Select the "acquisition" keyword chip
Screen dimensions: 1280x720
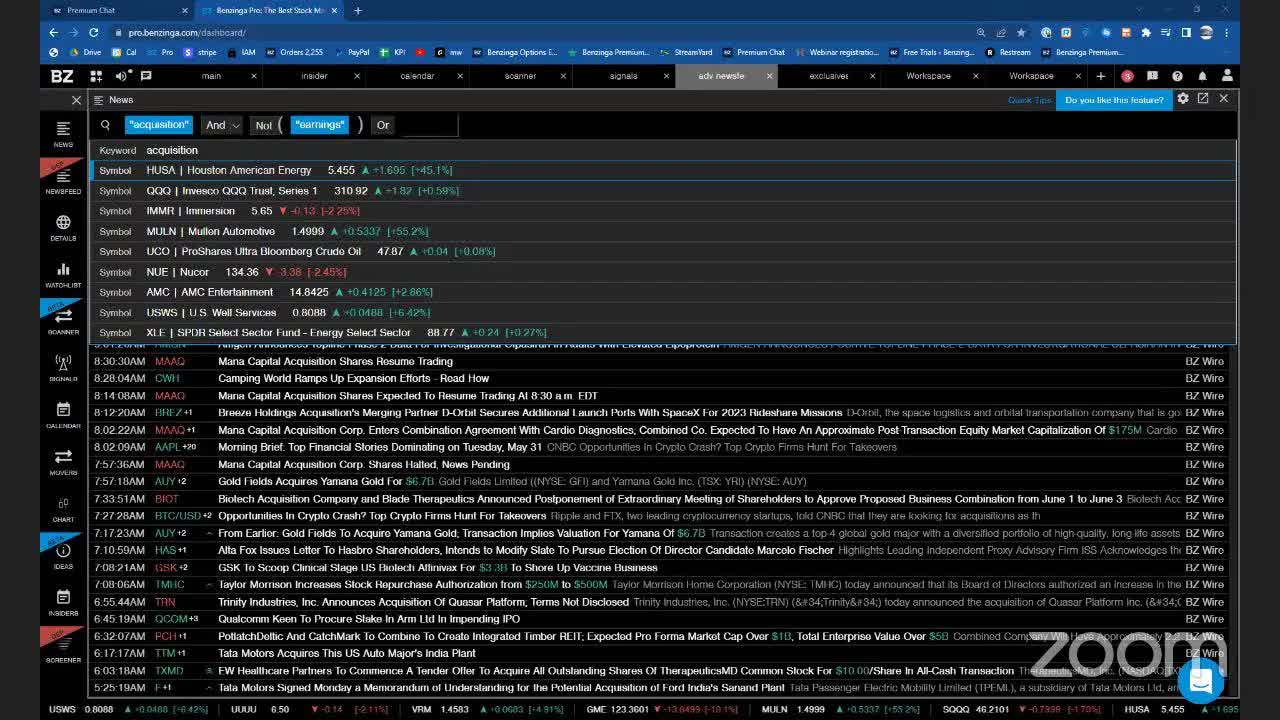point(158,125)
